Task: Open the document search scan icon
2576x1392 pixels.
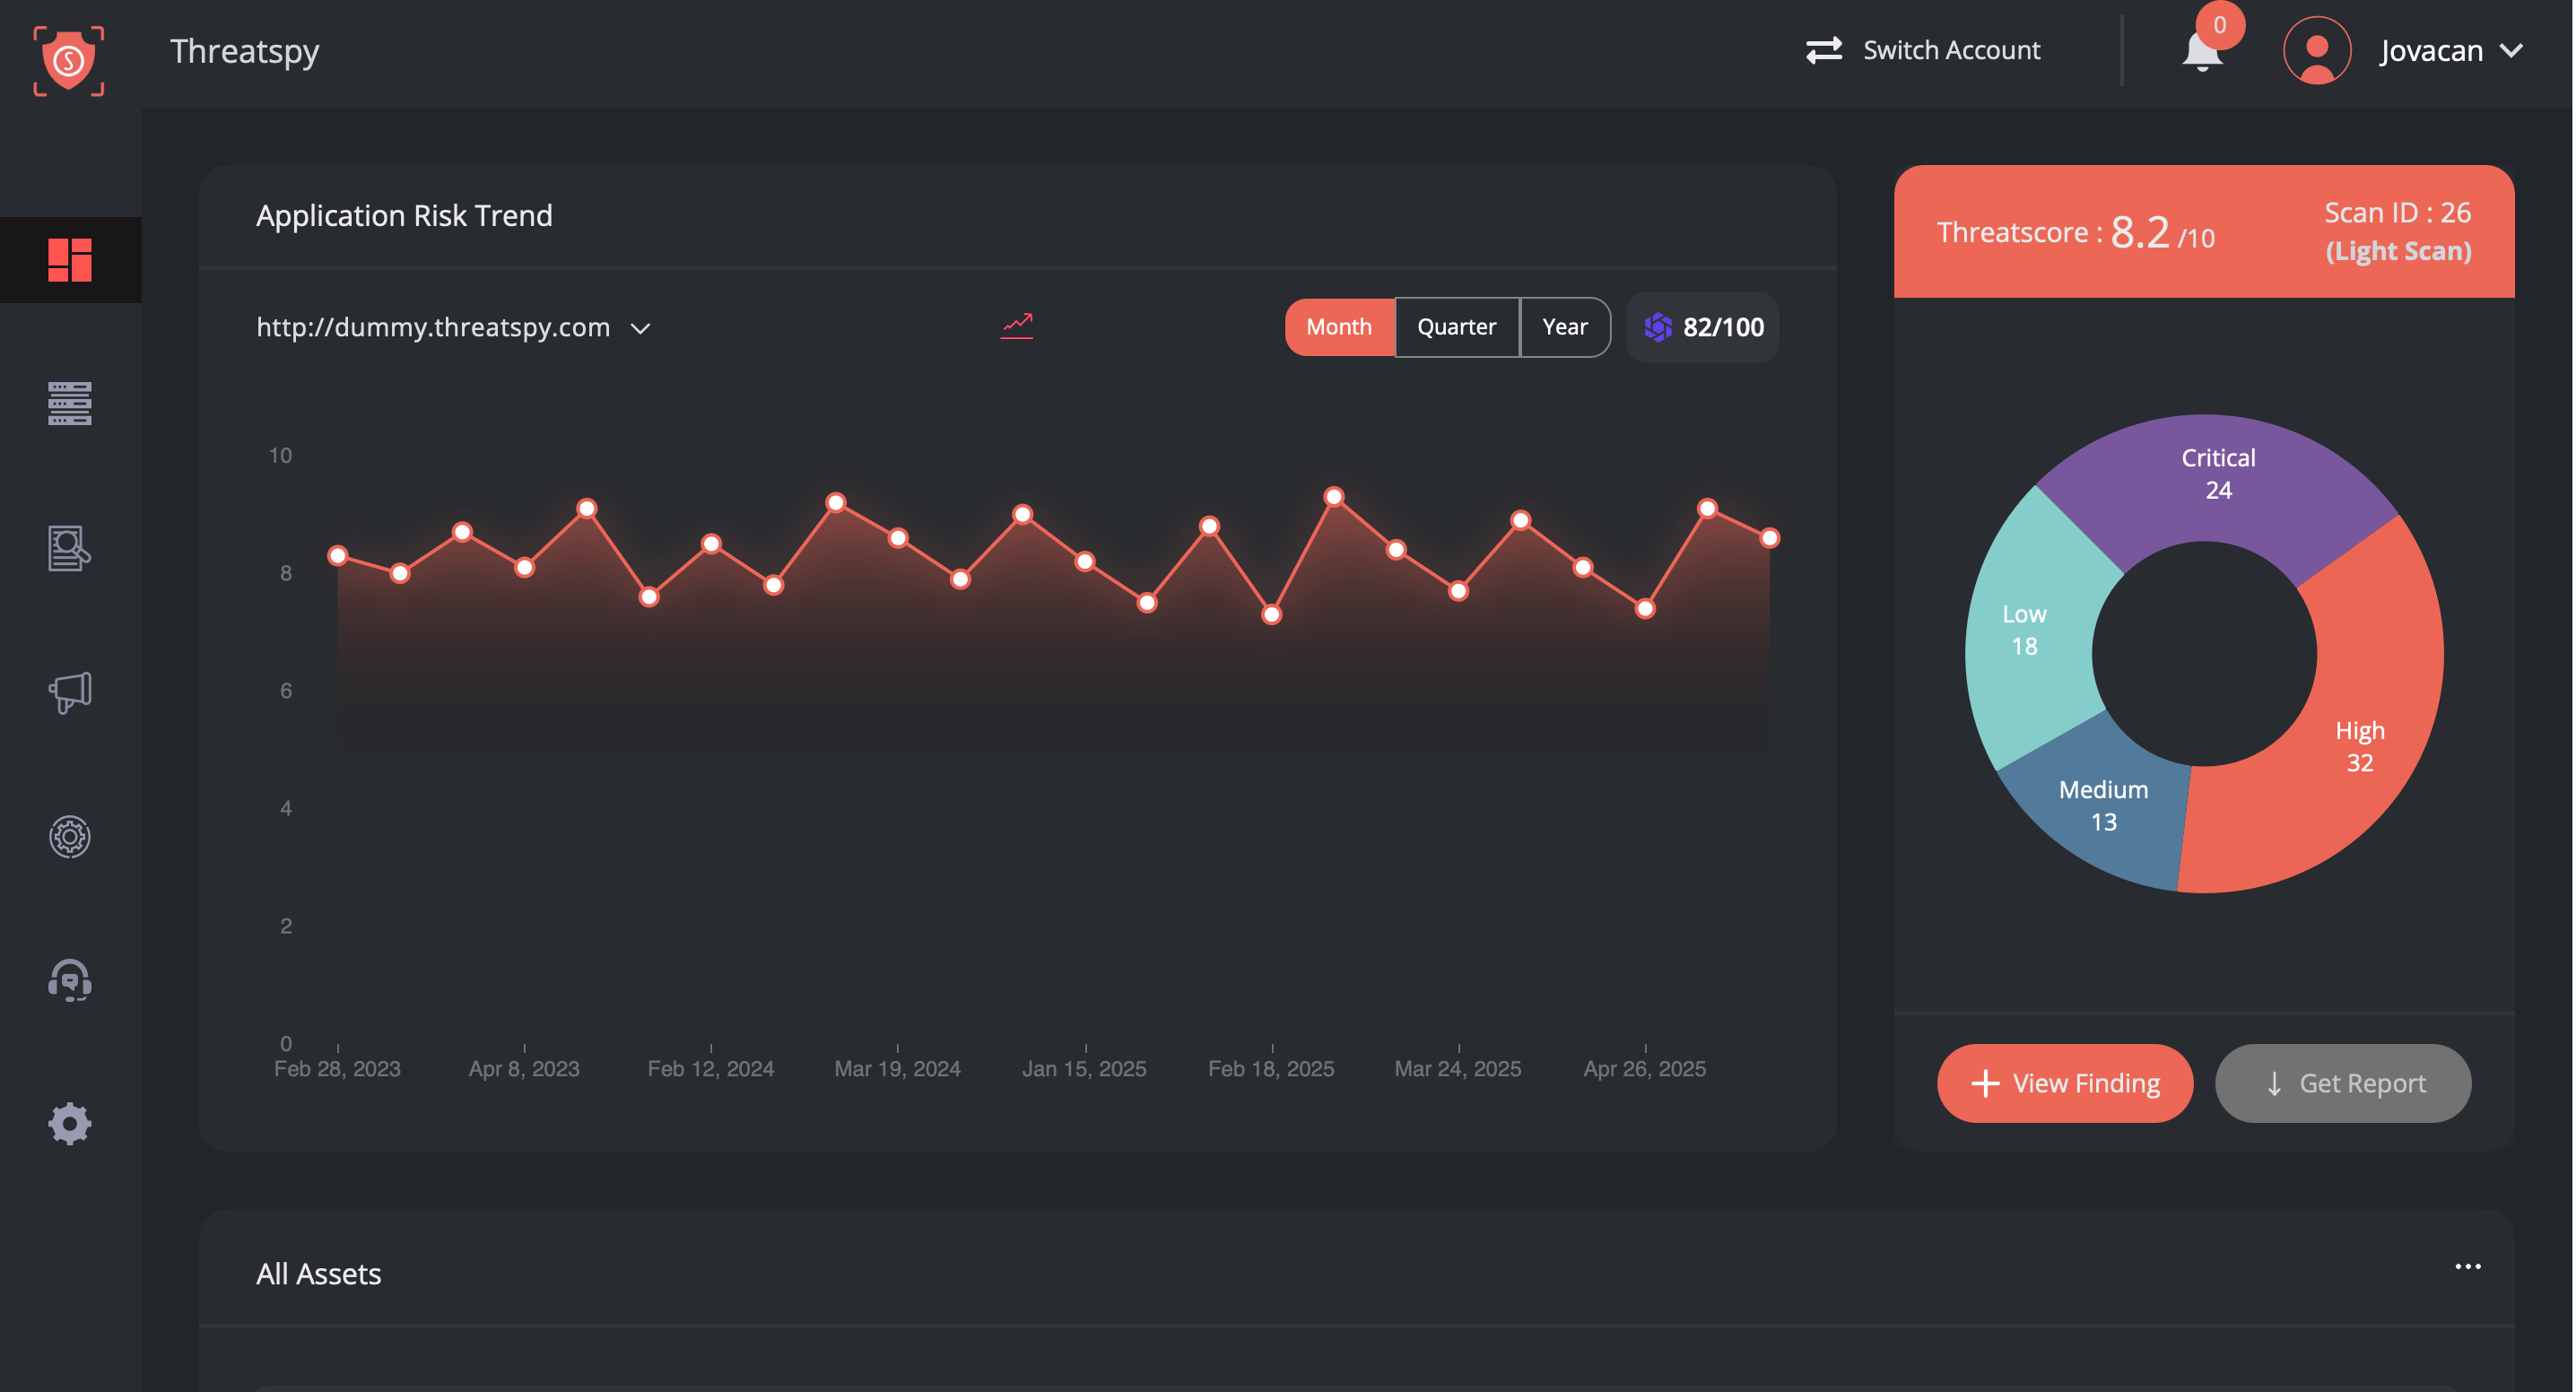Action: [x=70, y=548]
